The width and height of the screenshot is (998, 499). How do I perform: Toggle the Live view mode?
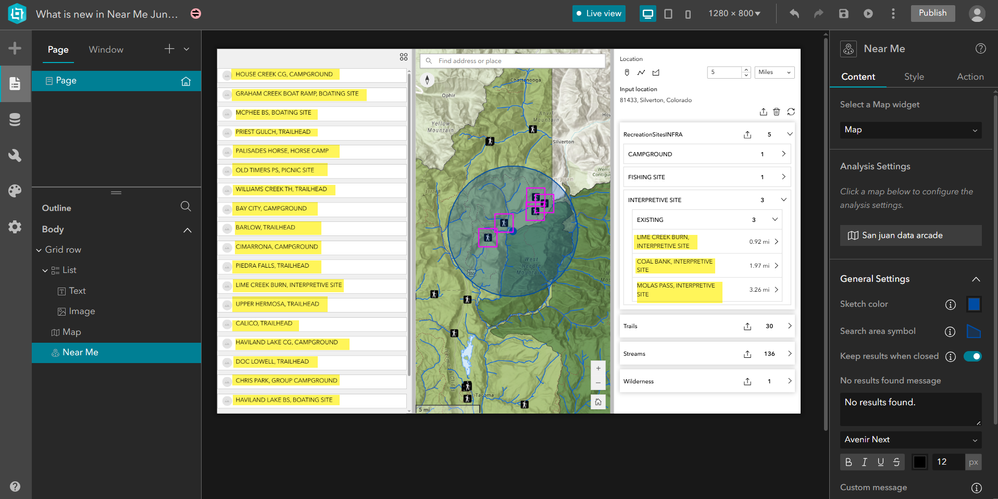599,14
